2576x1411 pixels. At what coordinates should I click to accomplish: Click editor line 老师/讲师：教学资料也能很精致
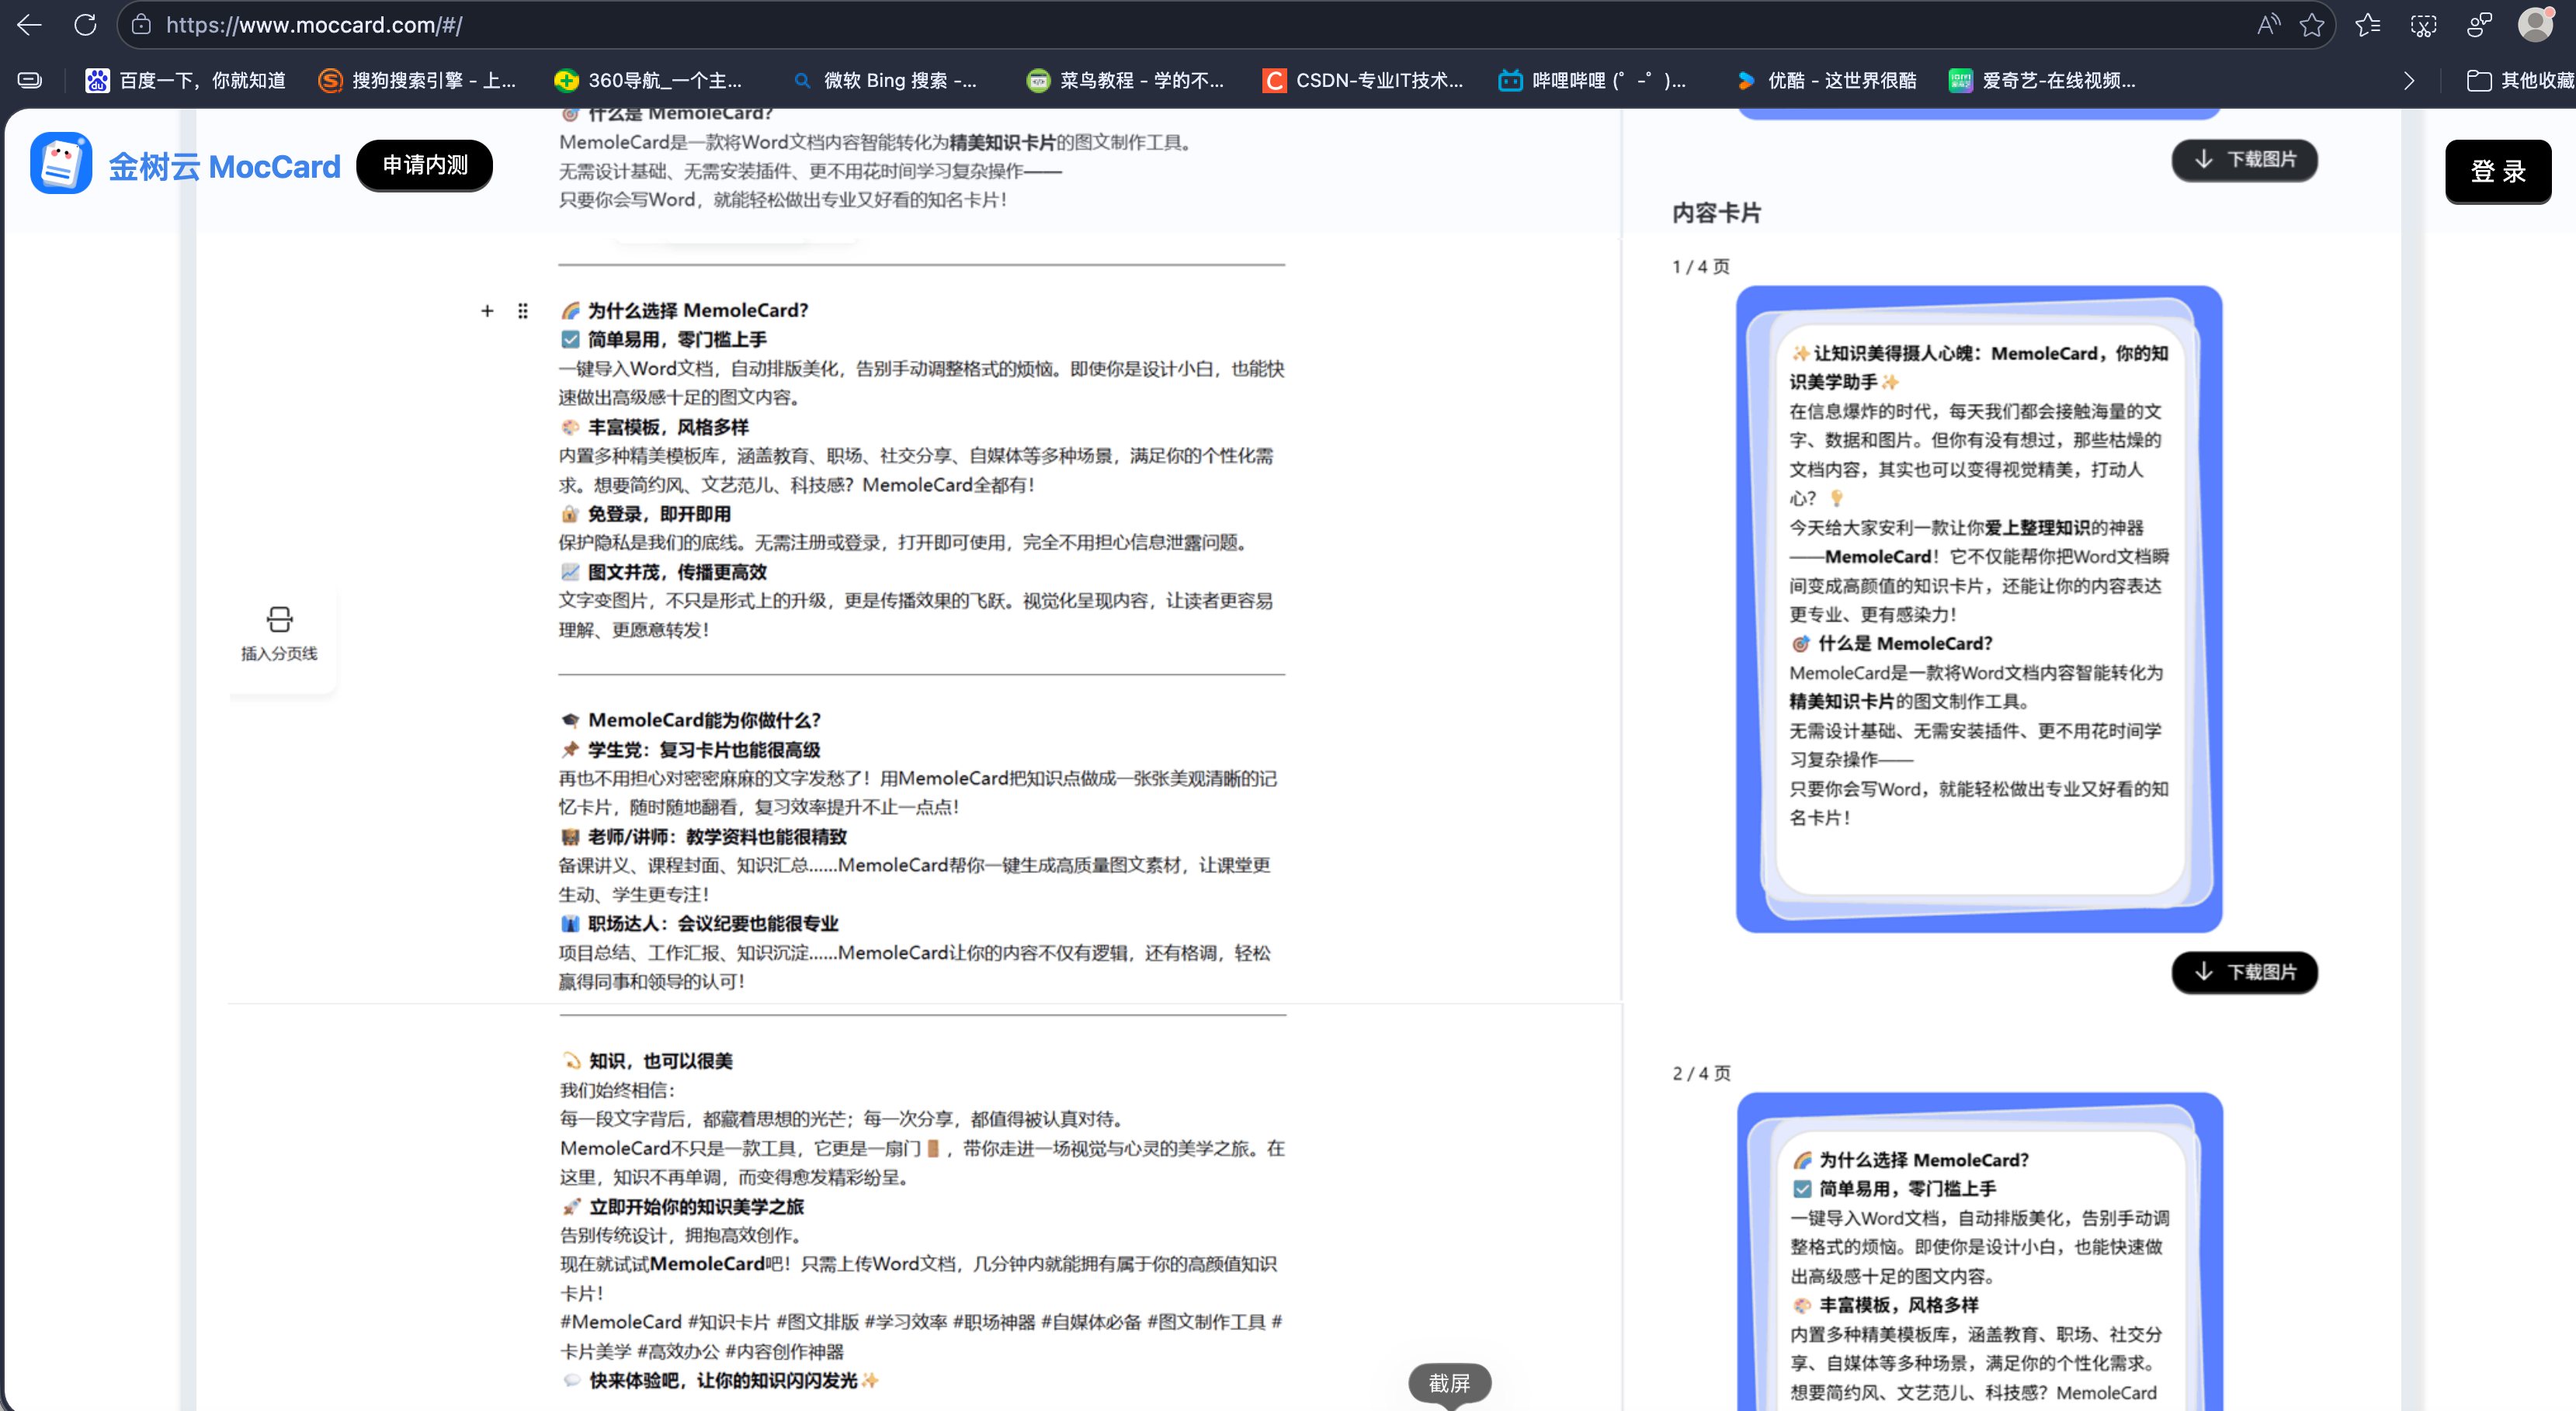703,837
